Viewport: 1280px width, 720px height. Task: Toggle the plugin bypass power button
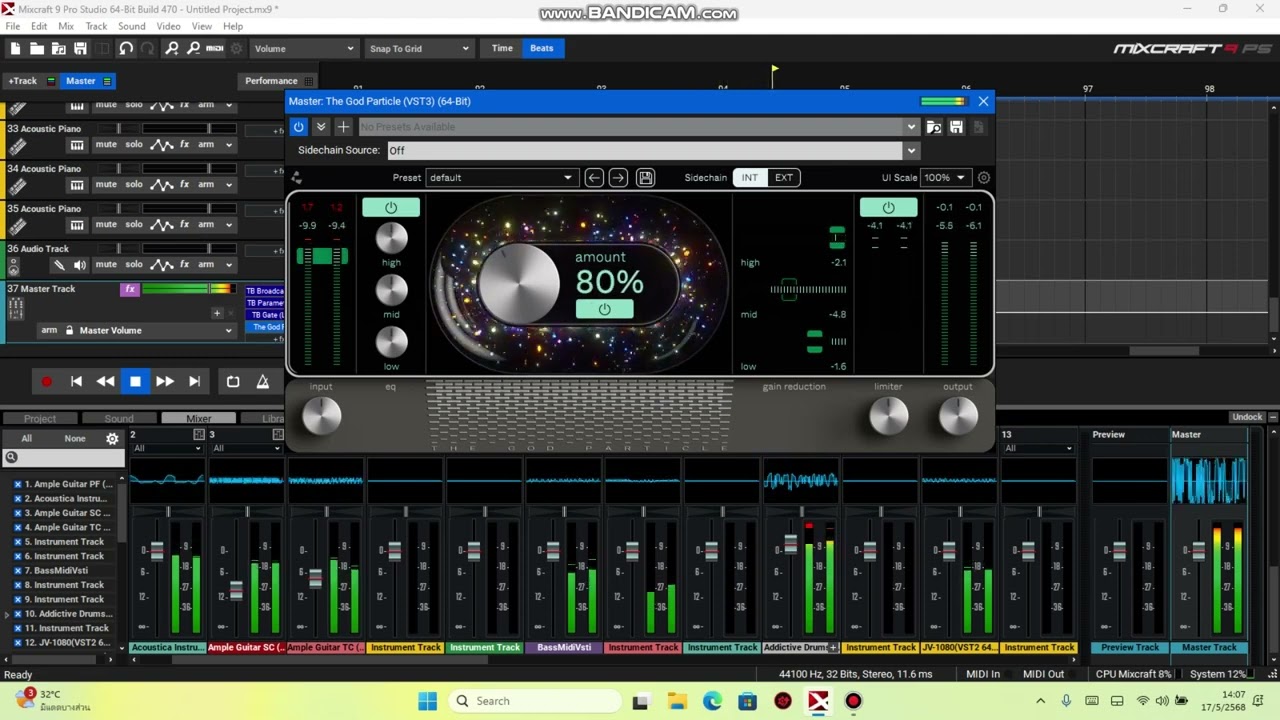pos(298,127)
